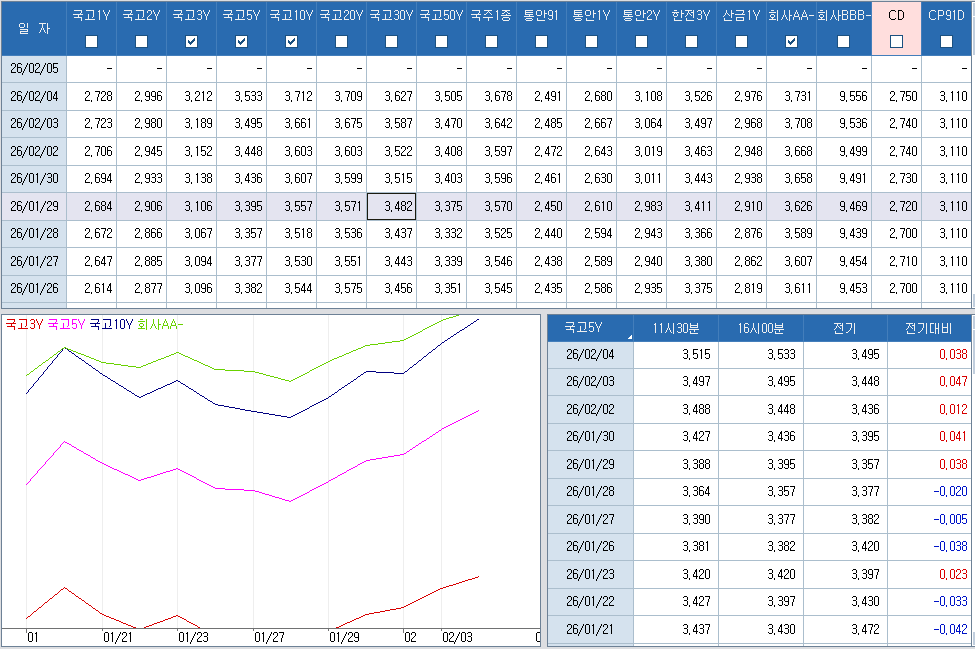Click 26/01/28 date in lower table
Viewport: 975px width, 649px height.
click(590, 491)
